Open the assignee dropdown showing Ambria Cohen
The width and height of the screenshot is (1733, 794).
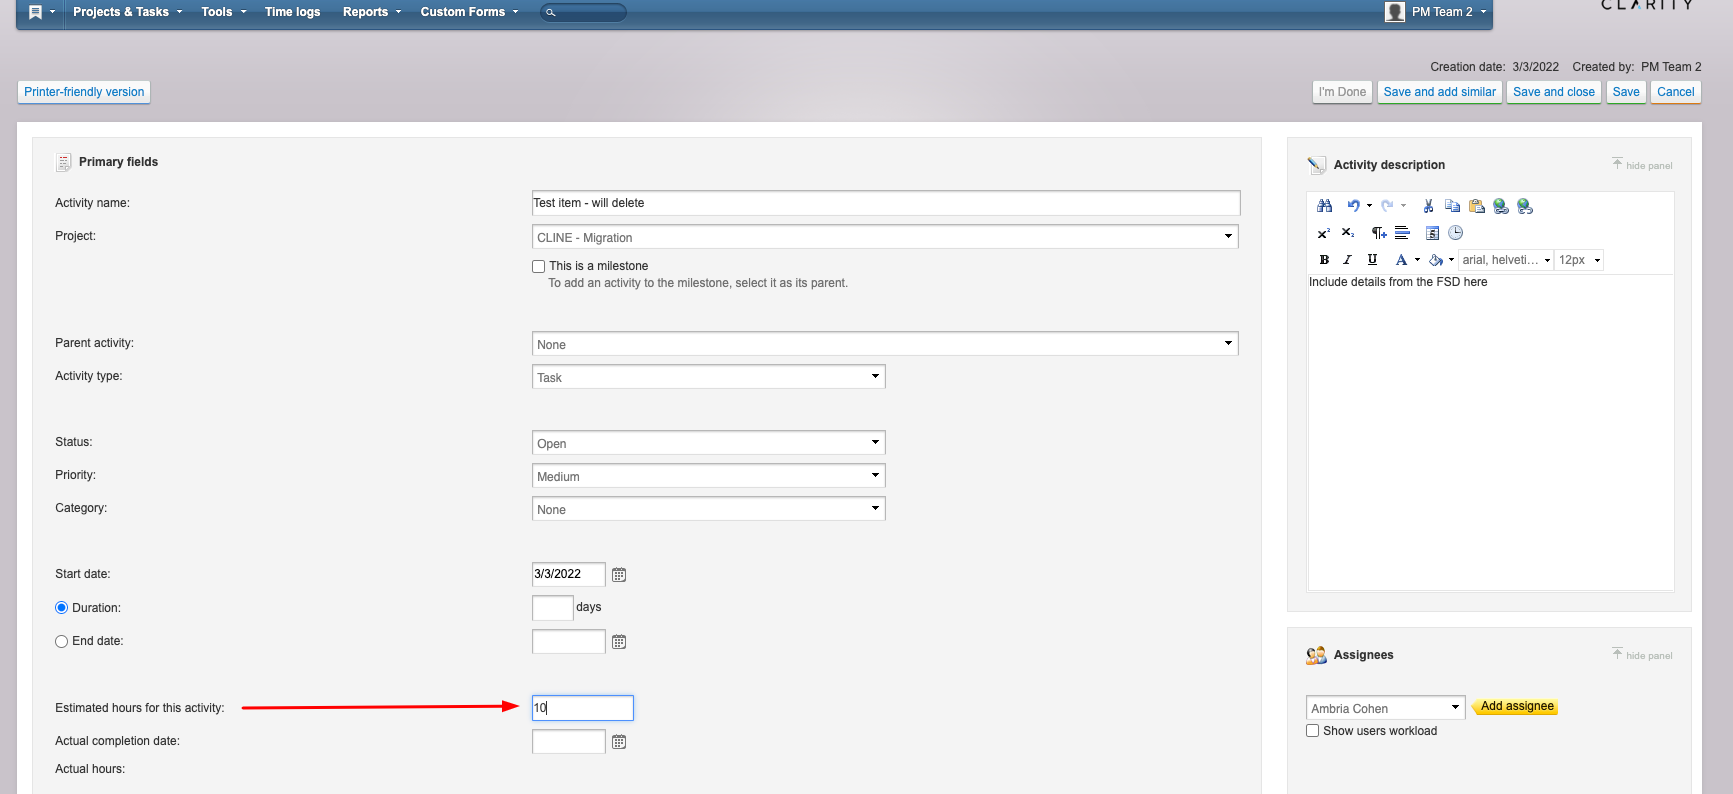pos(1386,708)
